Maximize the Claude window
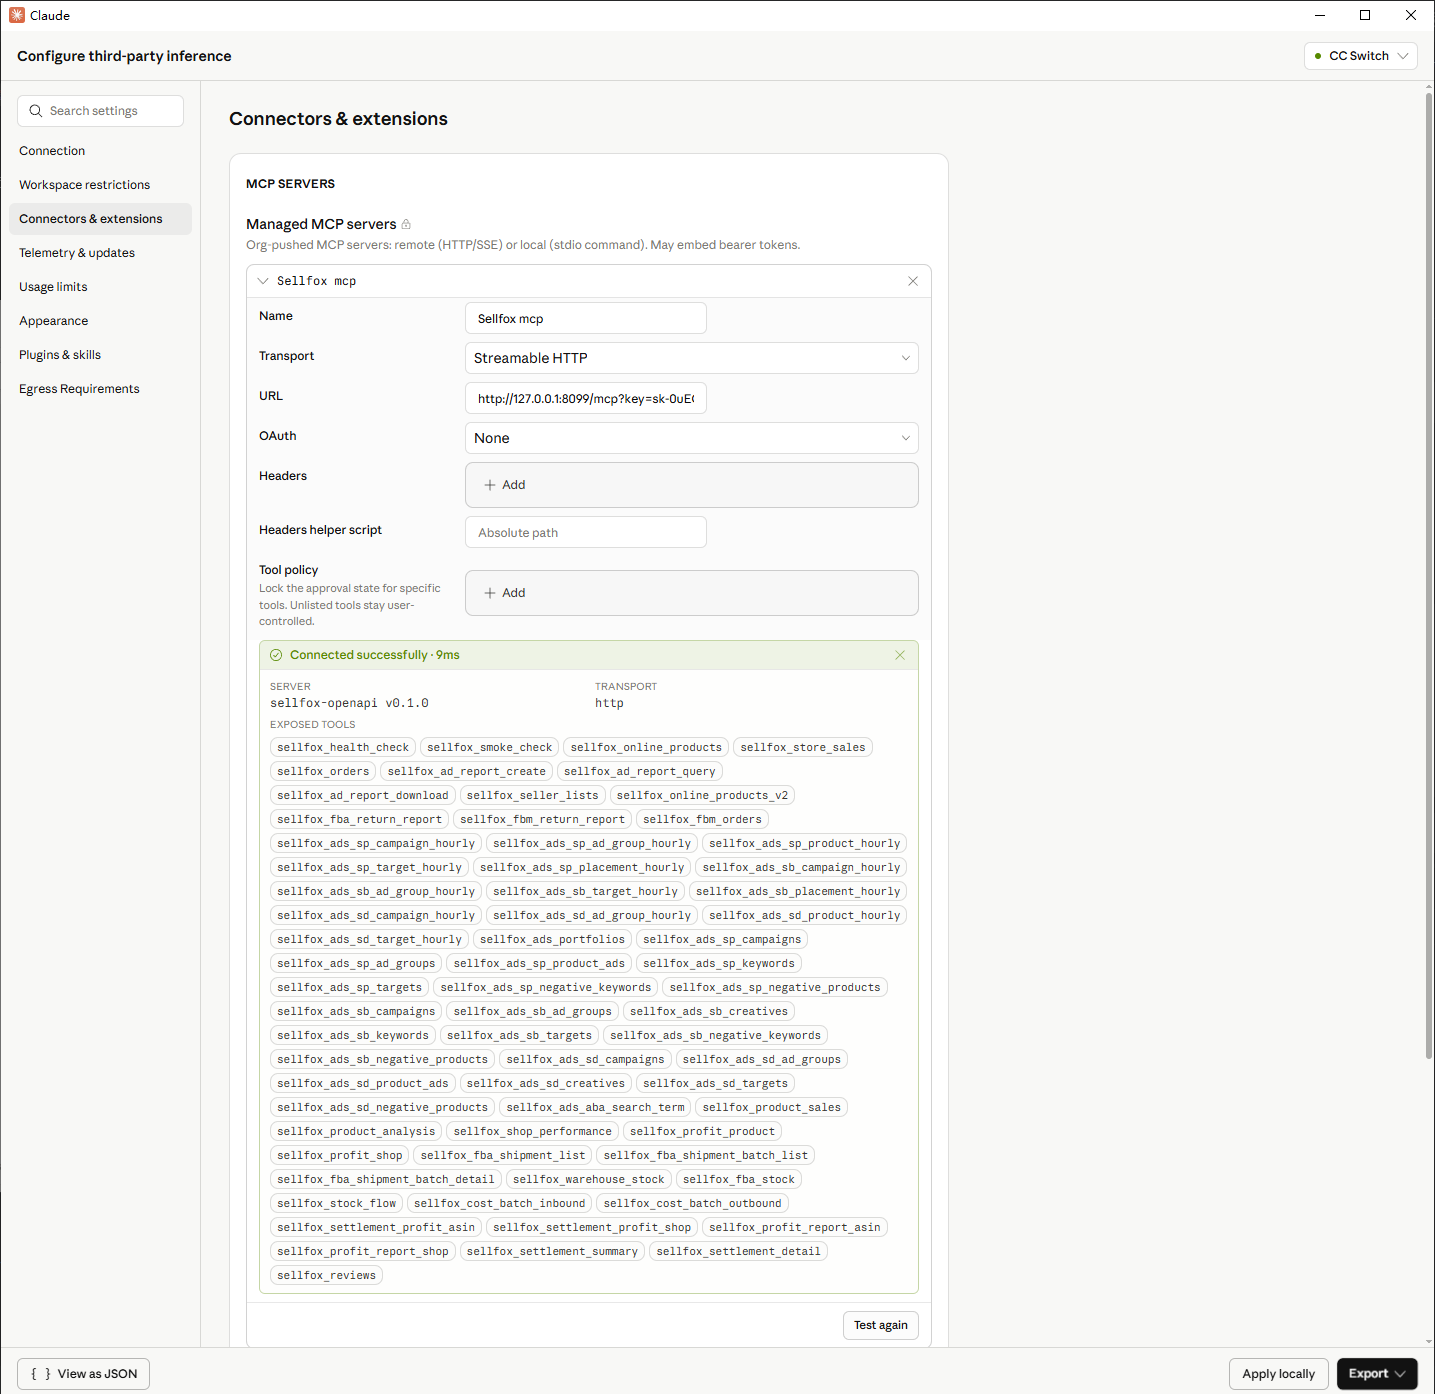 (1365, 15)
